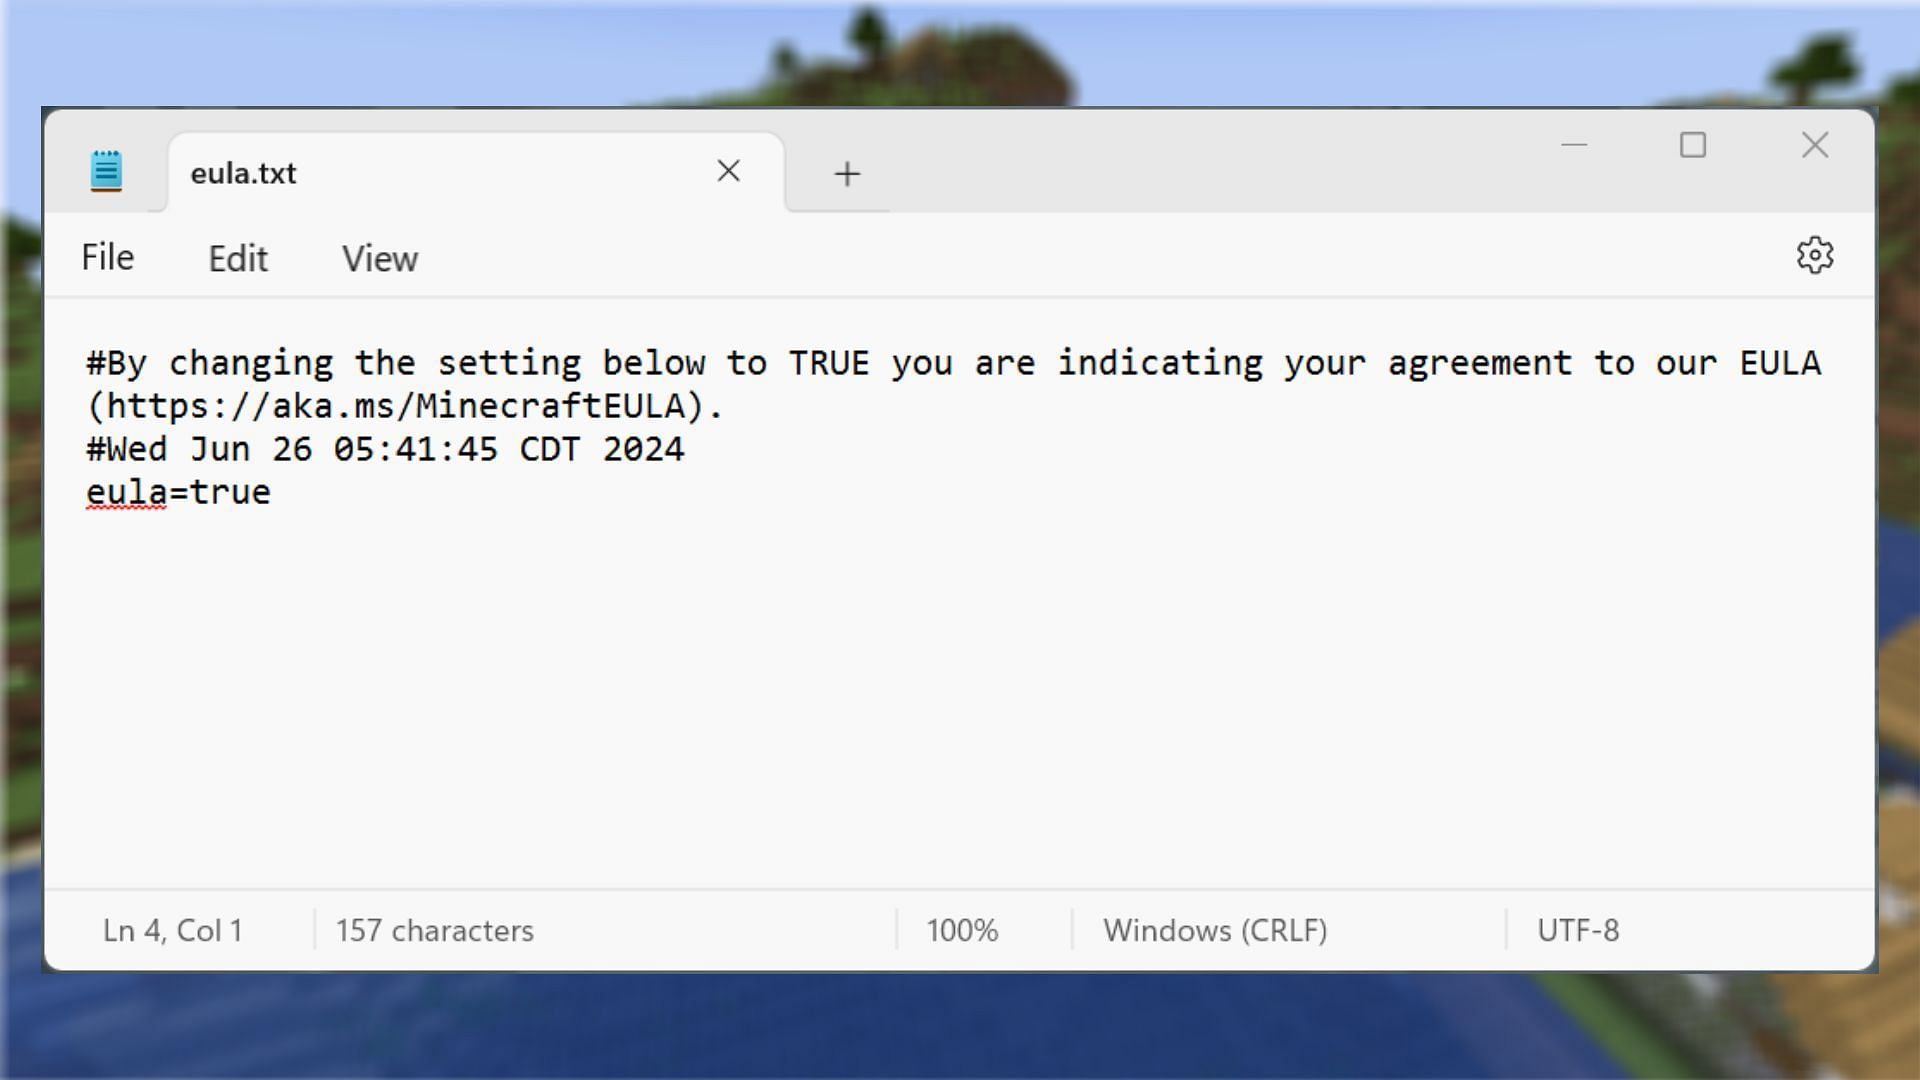
Task: Click the UTF-8 encoding indicator
Action: pos(1577,930)
